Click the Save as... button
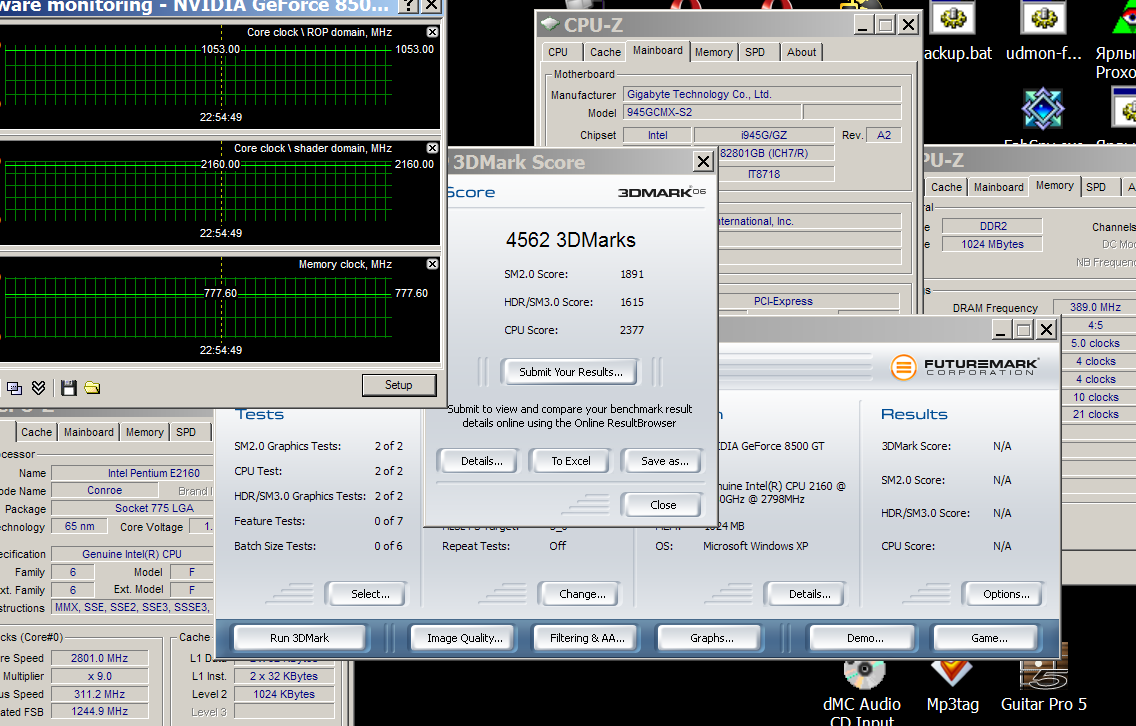This screenshot has width=1136, height=726. pos(663,461)
